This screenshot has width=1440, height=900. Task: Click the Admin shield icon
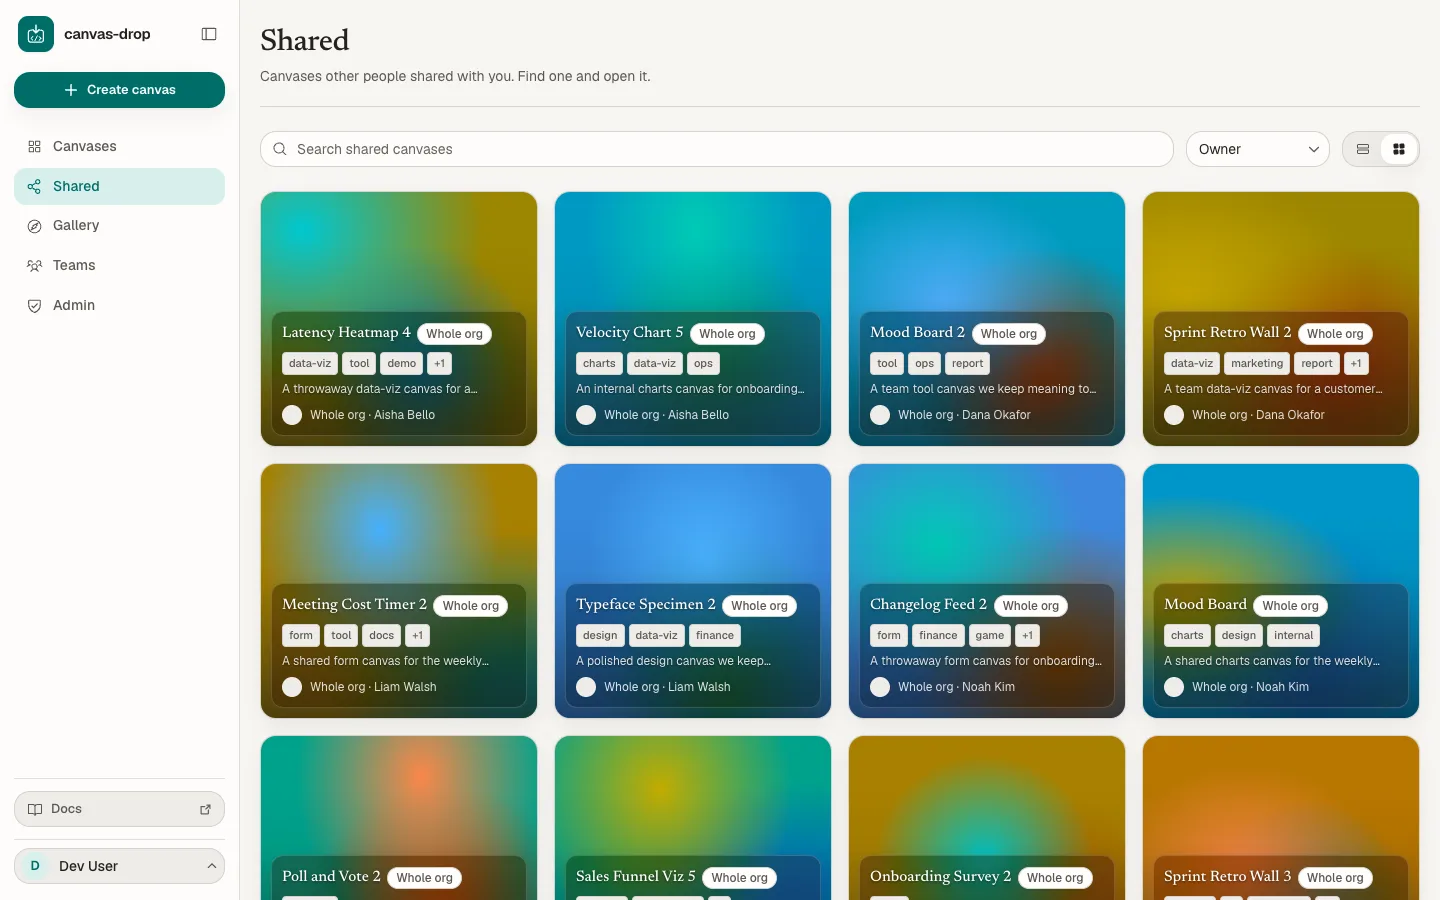pos(34,306)
